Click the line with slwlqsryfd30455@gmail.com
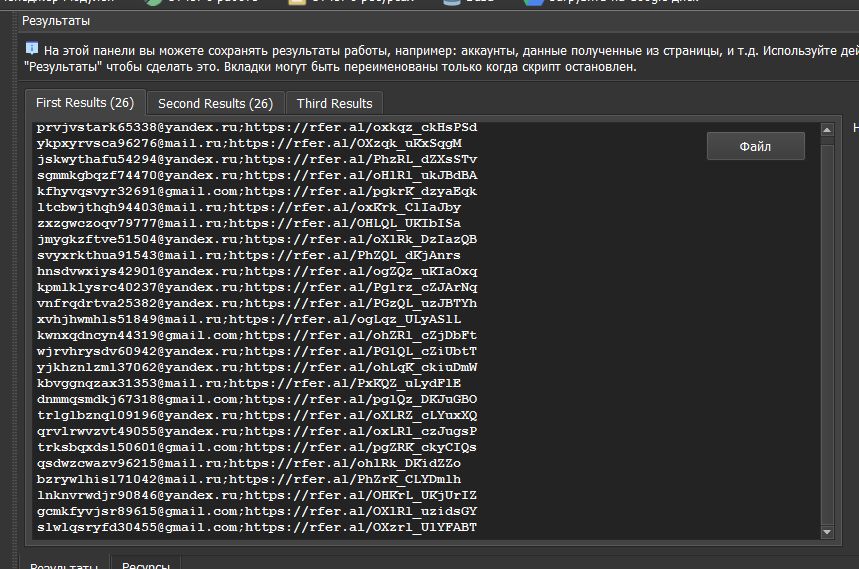The width and height of the screenshot is (859, 569). coord(257,527)
